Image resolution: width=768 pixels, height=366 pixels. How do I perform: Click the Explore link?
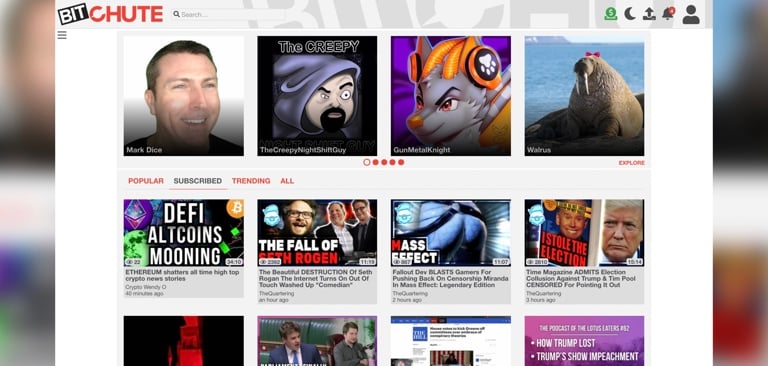point(631,163)
